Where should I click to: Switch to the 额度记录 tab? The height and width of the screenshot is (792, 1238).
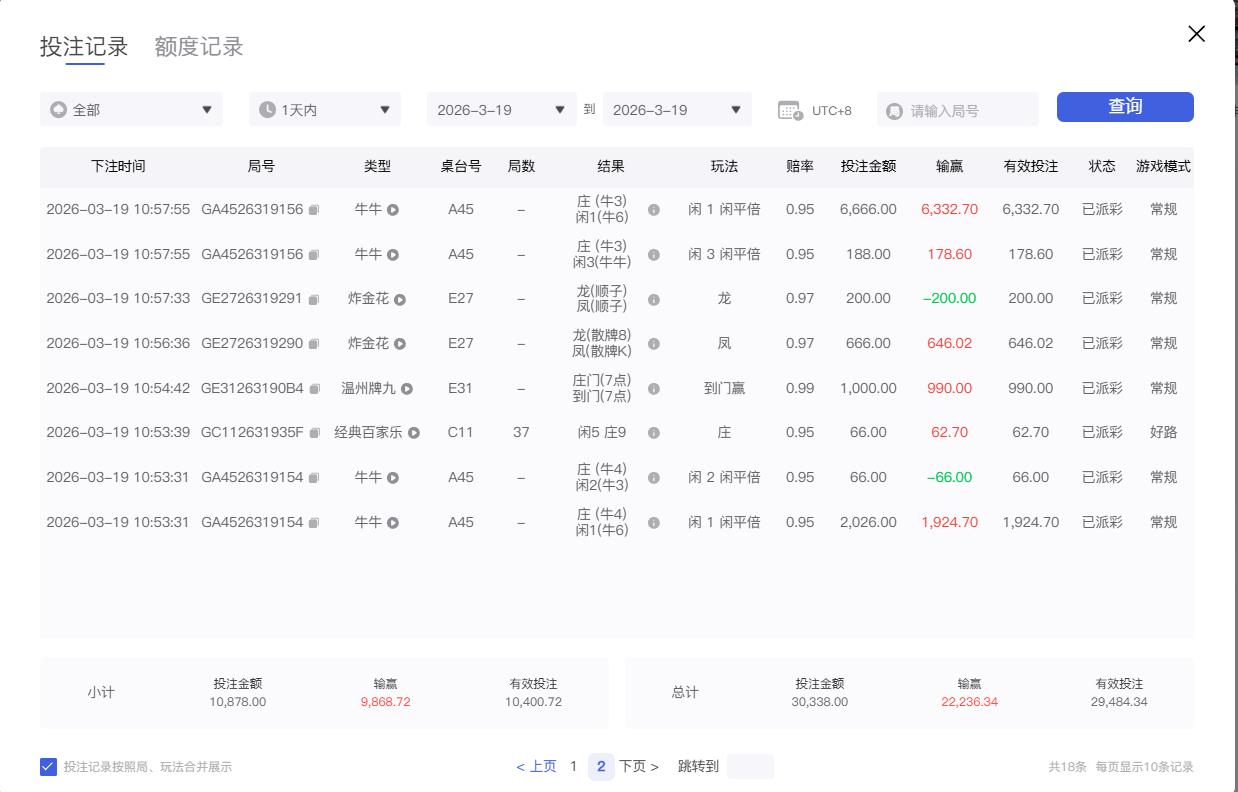(197, 46)
